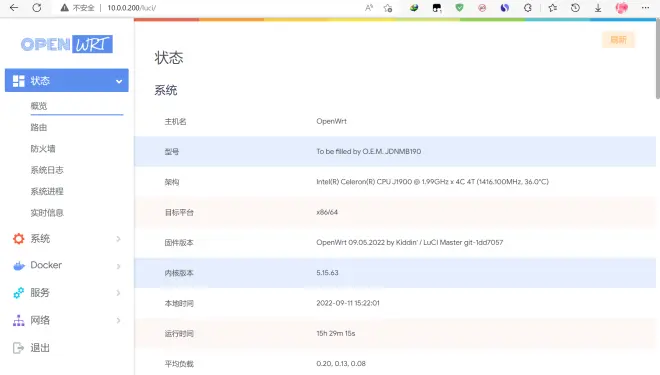The height and width of the screenshot is (375, 660).
Task: Open the browser extensions puzzle icon
Action: pyautogui.click(x=527, y=8)
